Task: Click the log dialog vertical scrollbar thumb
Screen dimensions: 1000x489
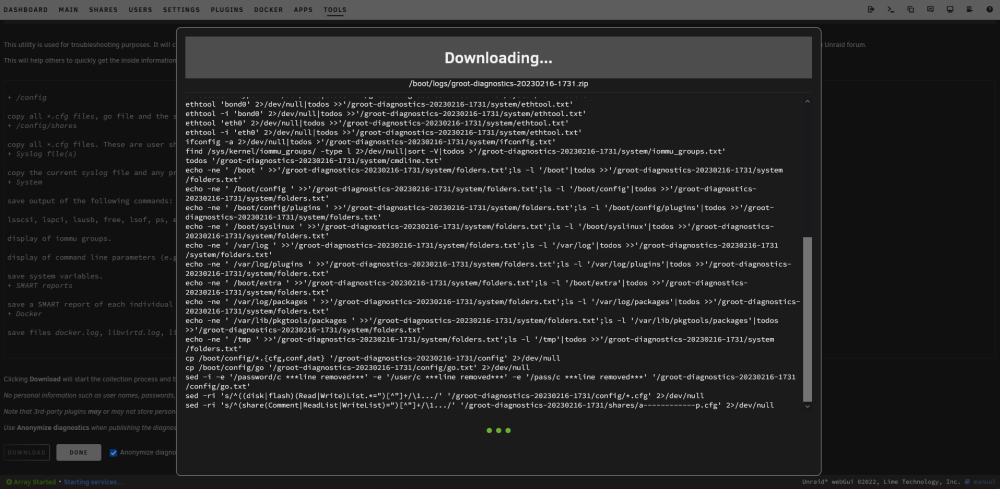Action: (x=807, y=319)
